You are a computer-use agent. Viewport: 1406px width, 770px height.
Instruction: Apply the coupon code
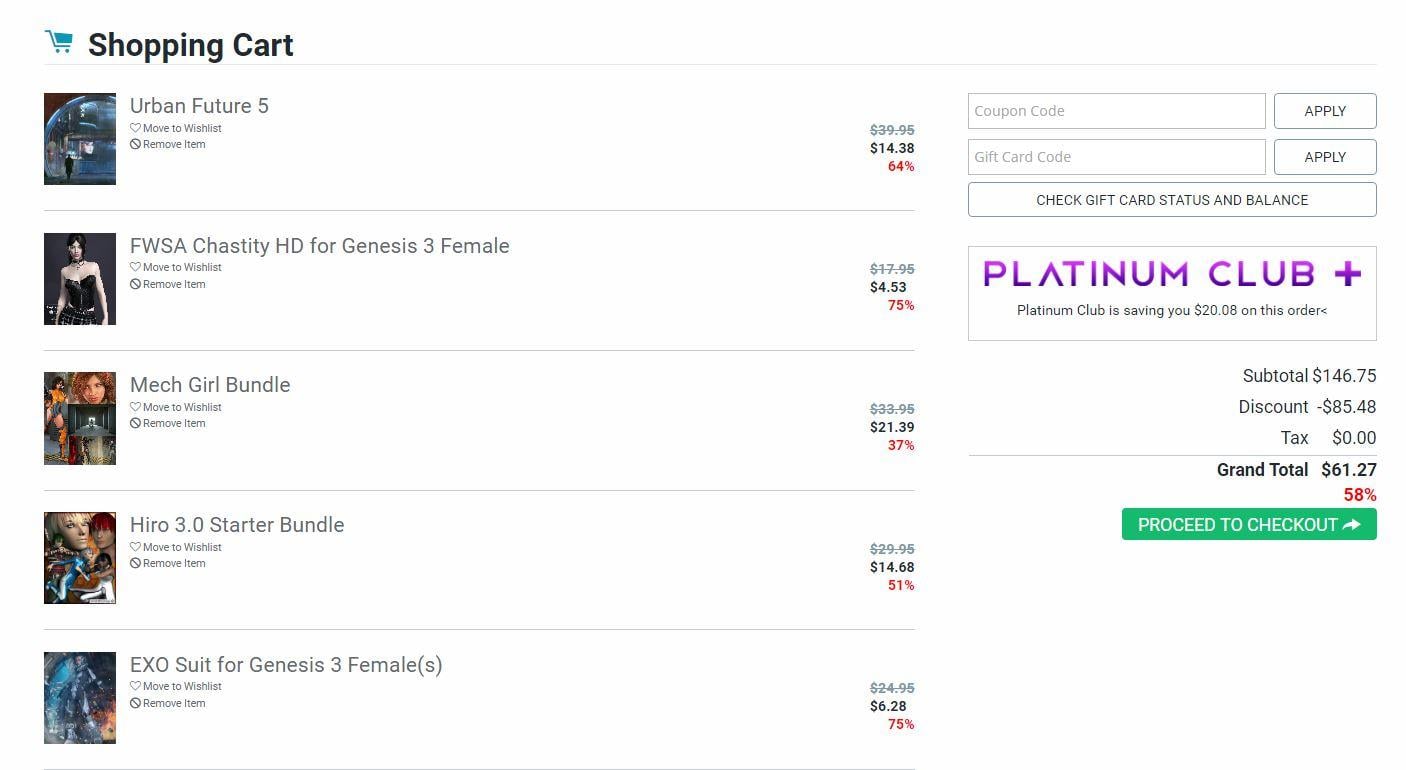pos(1325,111)
